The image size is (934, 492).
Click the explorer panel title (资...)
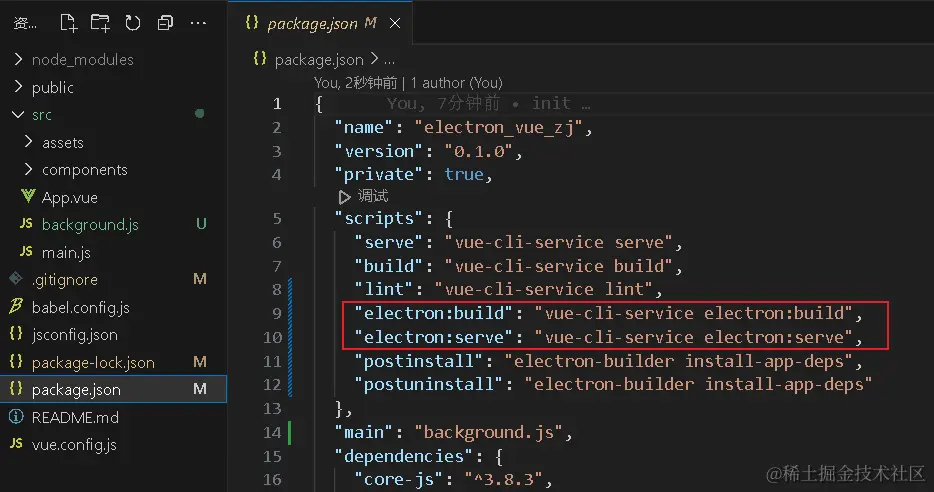pyautogui.click(x=25, y=23)
